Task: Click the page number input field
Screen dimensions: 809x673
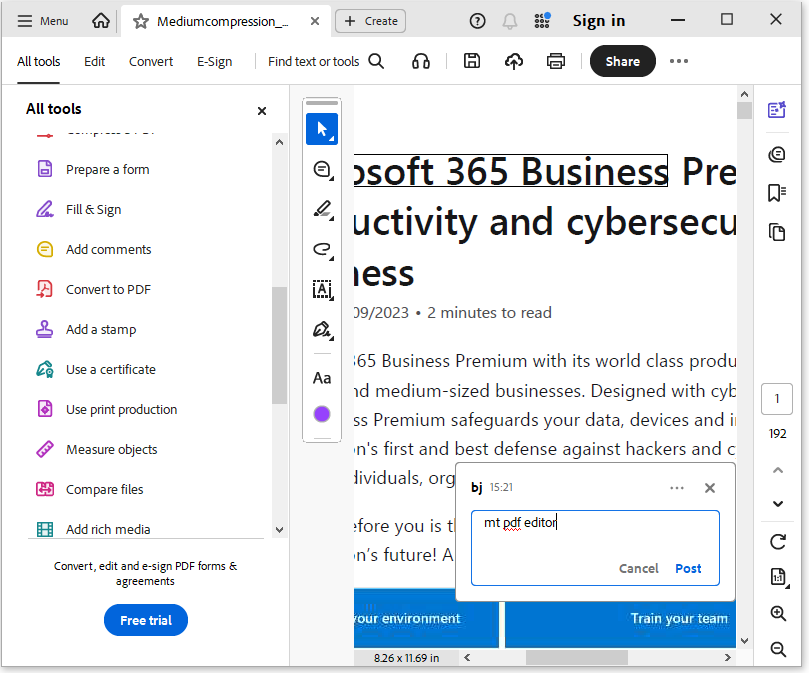Action: click(x=777, y=398)
